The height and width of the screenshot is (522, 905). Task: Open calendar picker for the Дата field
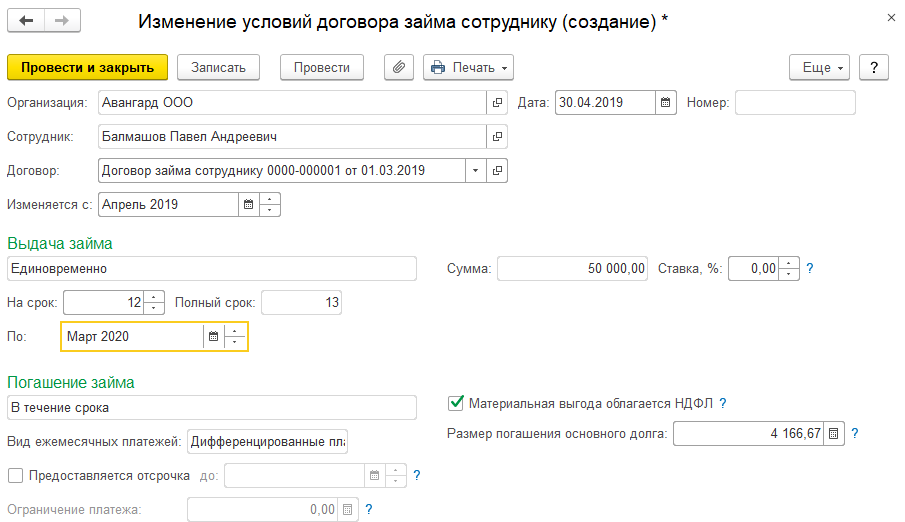(666, 103)
